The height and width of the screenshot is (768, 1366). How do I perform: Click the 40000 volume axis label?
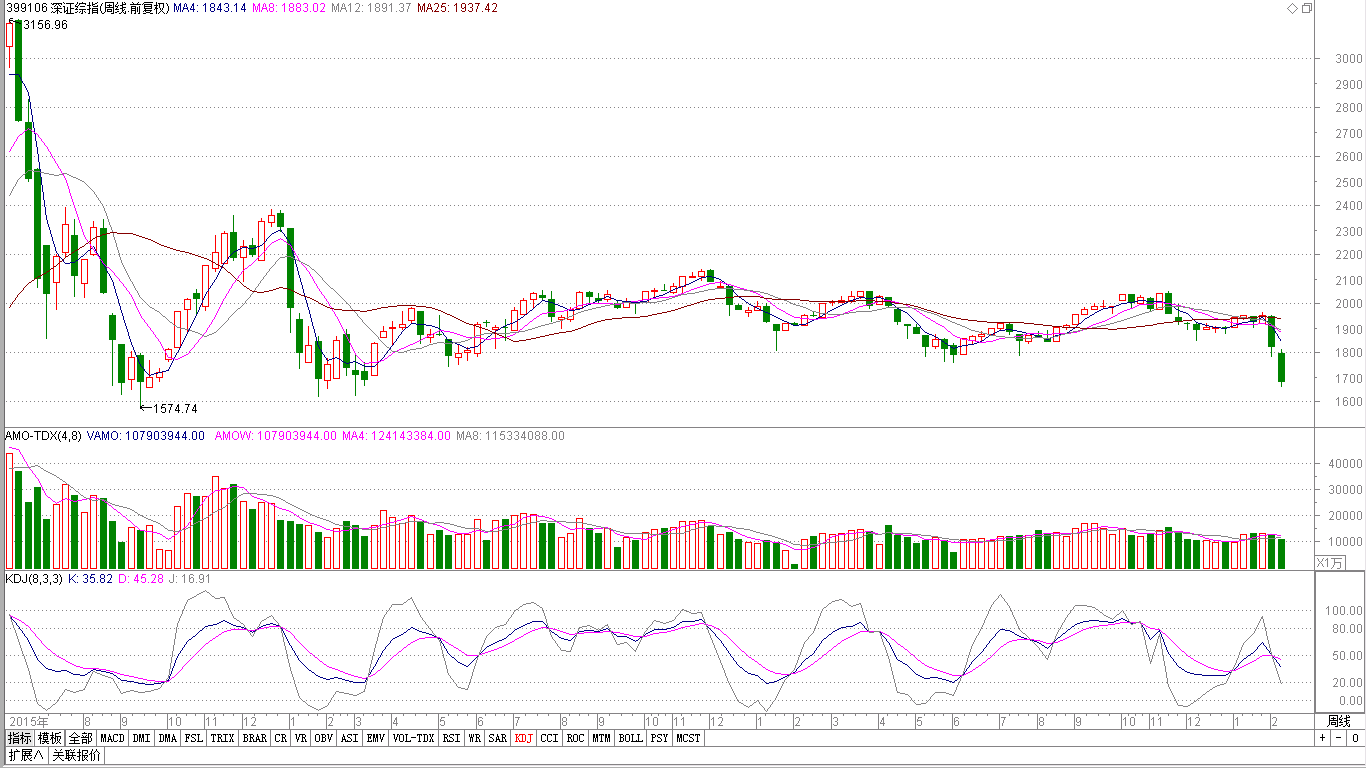click(x=1345, y=464)
